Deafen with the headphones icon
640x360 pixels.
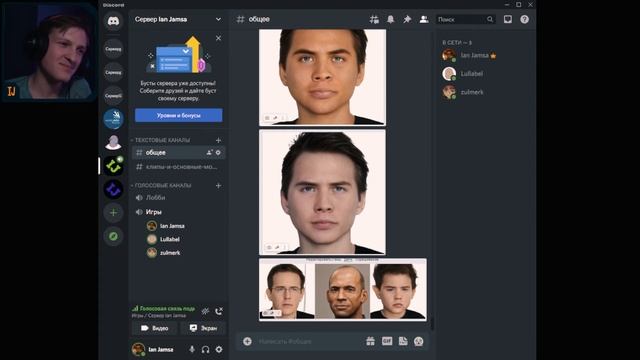(x=205, y=349)
